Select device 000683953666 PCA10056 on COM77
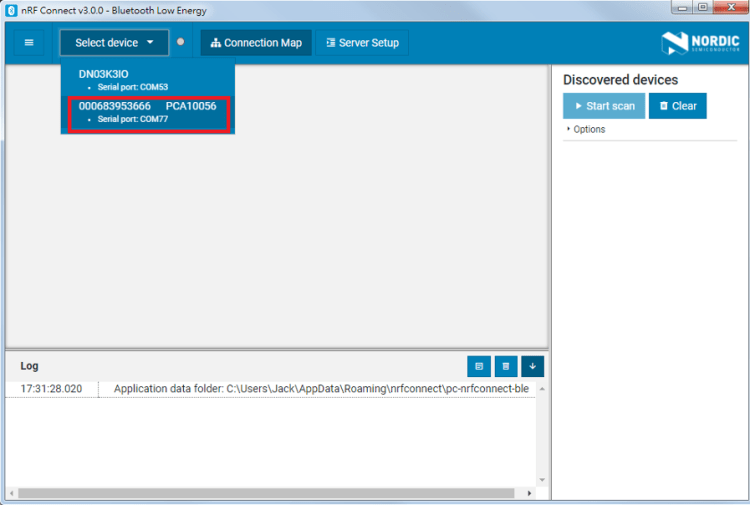 [148, 113]
